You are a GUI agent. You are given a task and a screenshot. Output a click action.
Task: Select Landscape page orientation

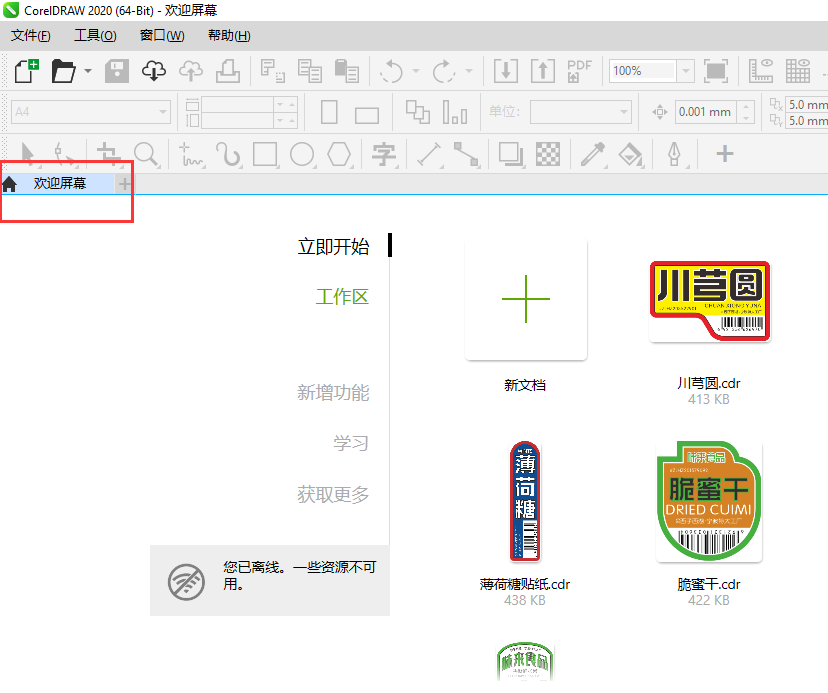pos(367,115)
